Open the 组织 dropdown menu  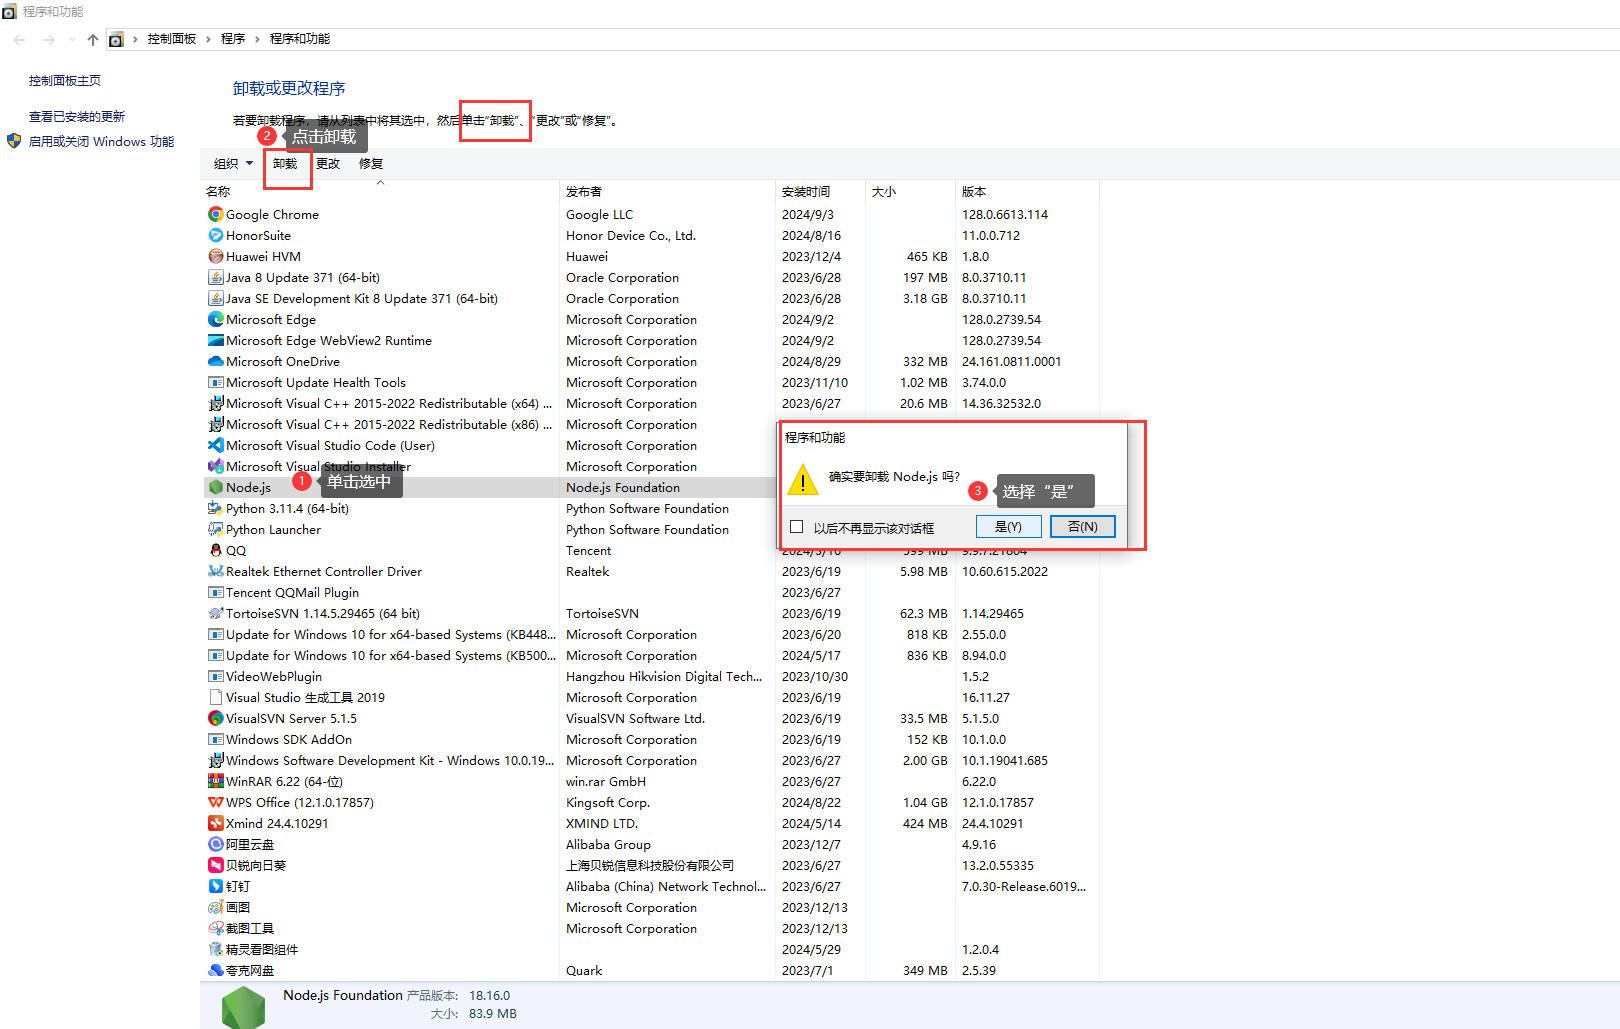pyautogui.click(x=233, y=163)
